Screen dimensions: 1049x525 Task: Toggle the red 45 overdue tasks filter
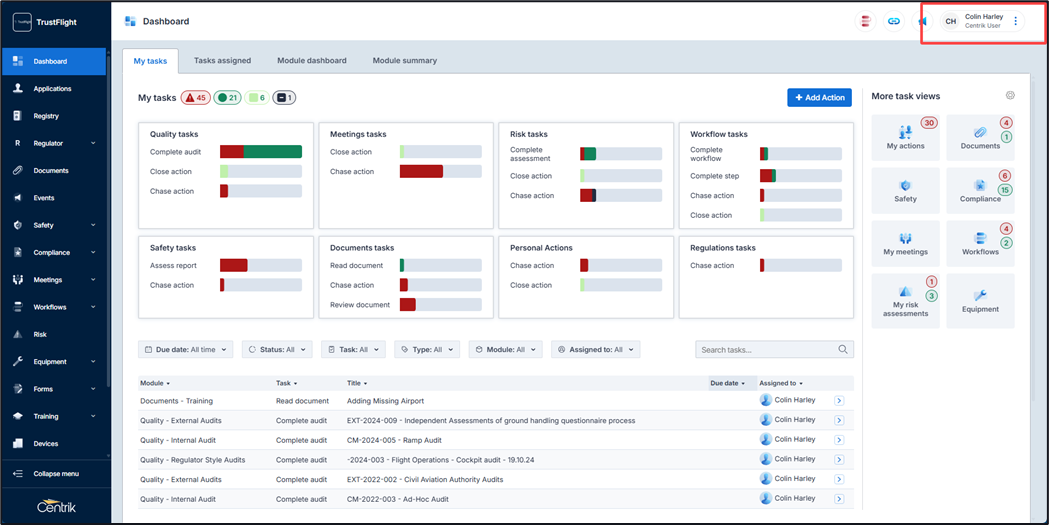pyautogui.click(x=195, y=98)
